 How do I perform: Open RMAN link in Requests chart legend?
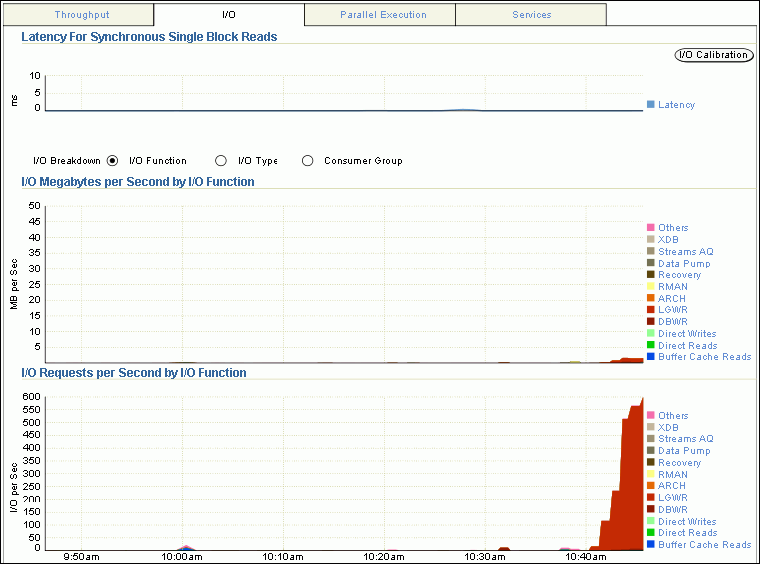point(672,474)
